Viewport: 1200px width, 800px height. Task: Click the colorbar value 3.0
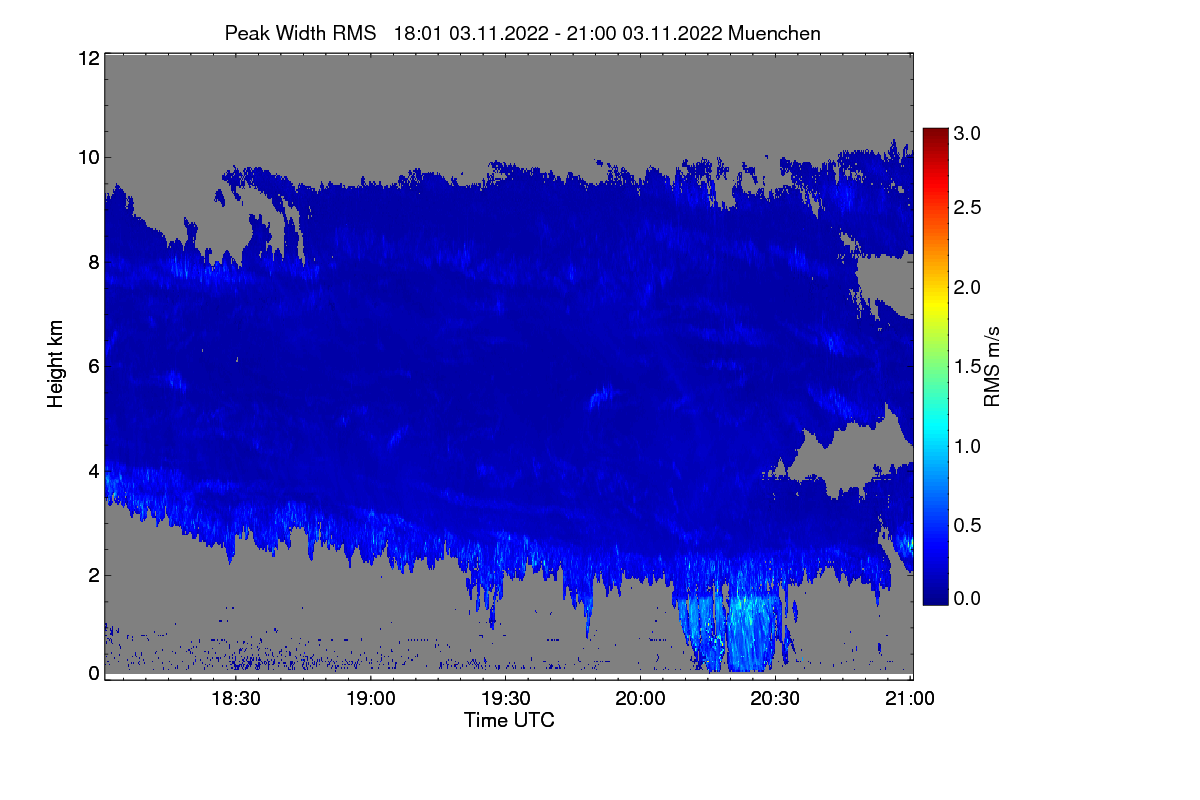point(966,133)
